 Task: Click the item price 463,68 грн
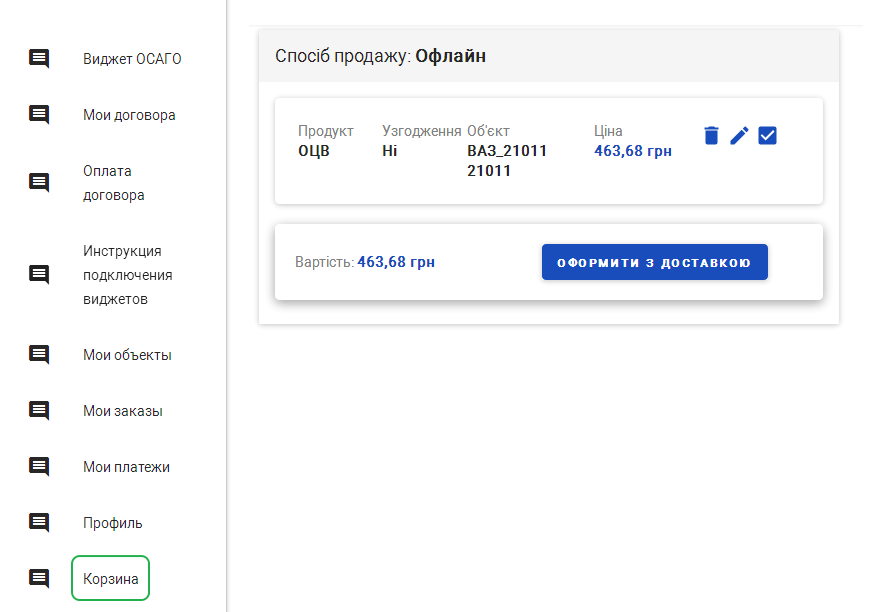[x=633, y=151]
